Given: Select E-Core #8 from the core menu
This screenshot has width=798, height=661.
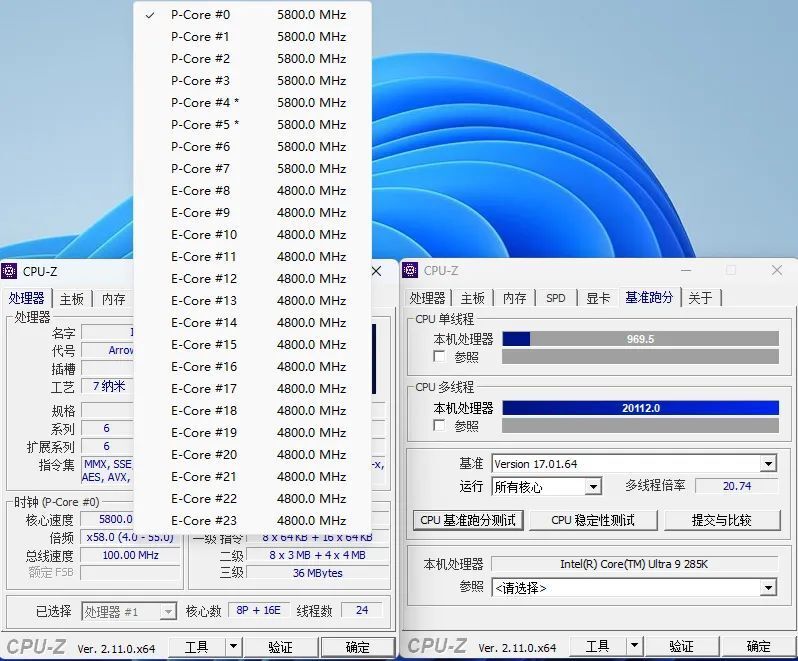Looking at the screenshot, I should coord(200,191).
